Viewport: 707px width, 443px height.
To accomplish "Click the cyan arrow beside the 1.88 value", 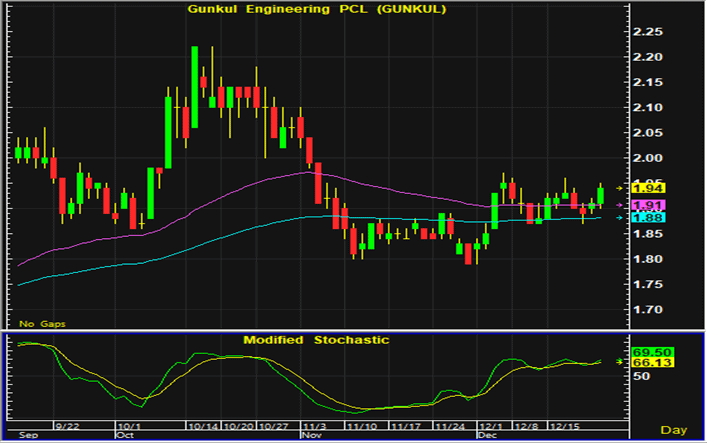I will point(620,217).
